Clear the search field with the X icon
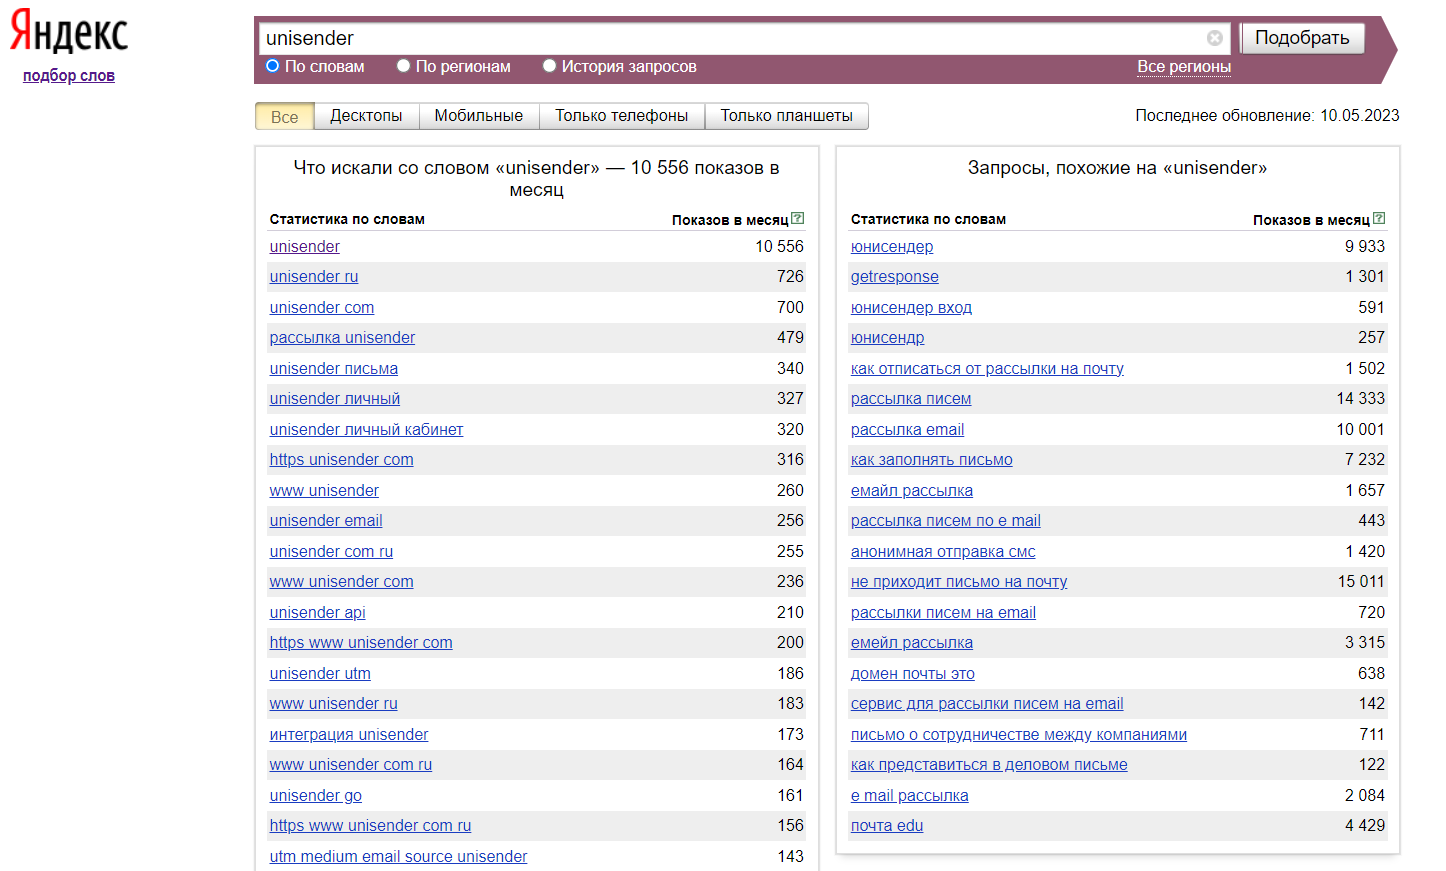1446x871 pixels. pos(1215,38)
